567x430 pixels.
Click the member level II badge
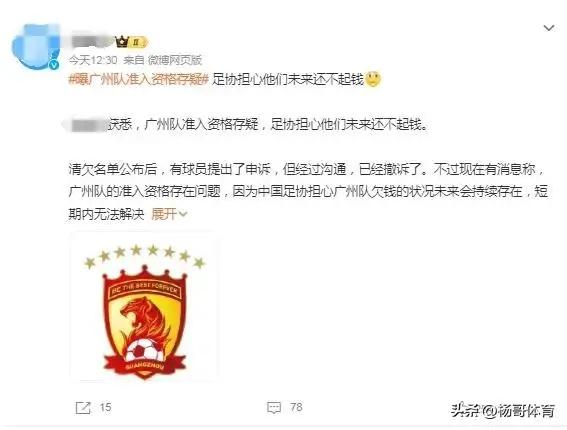(138, 42)
